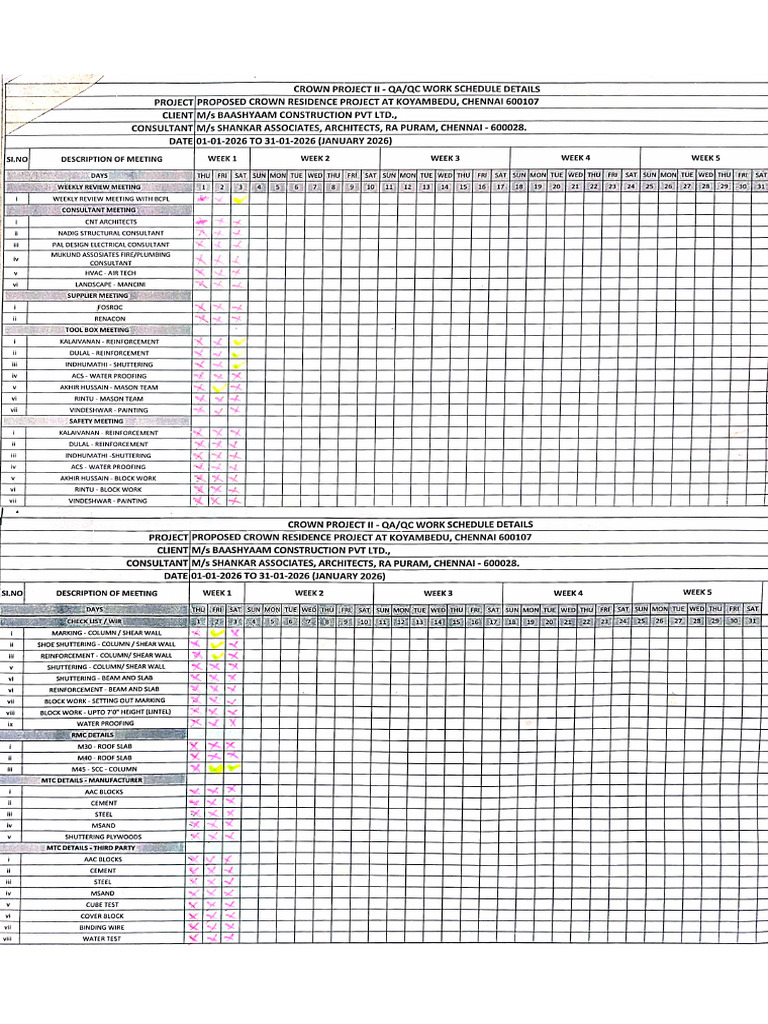This screenshot has height=1024, width=768.
Task: Select 'DULAL - REINFORCEMENT' under Safety Meeting
Action: 108,444
